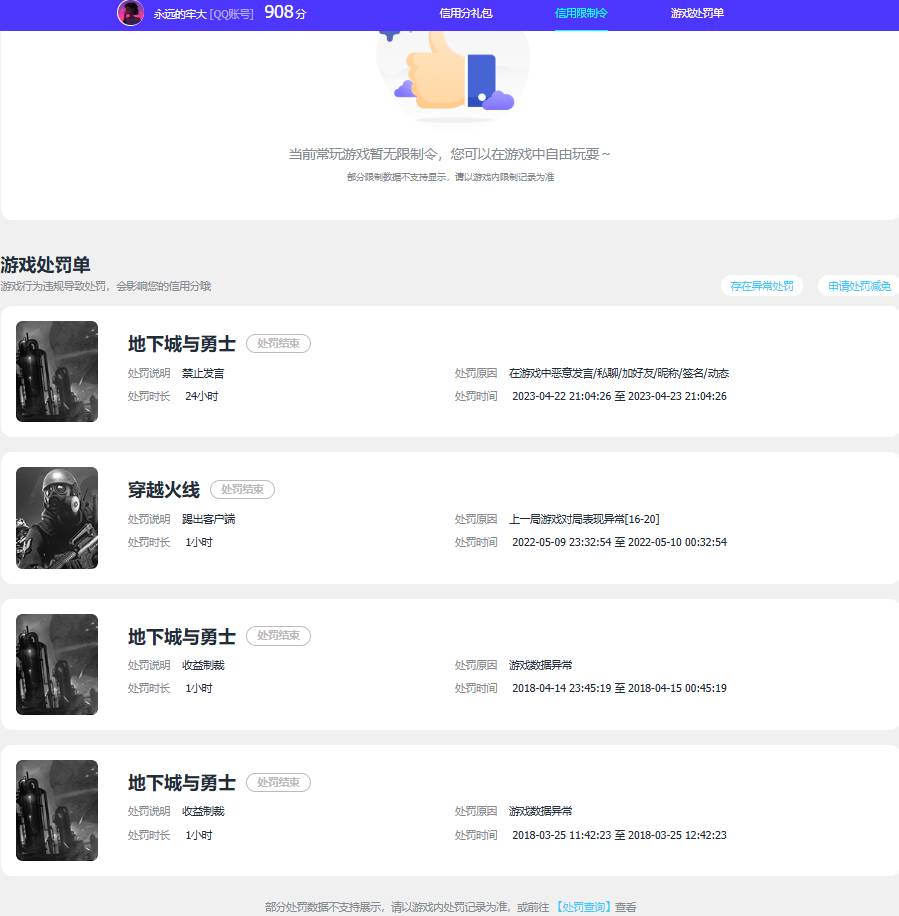Click the 存在异常处罚 button
Viewport: 899px width, 916px height.
coord(761,285)
